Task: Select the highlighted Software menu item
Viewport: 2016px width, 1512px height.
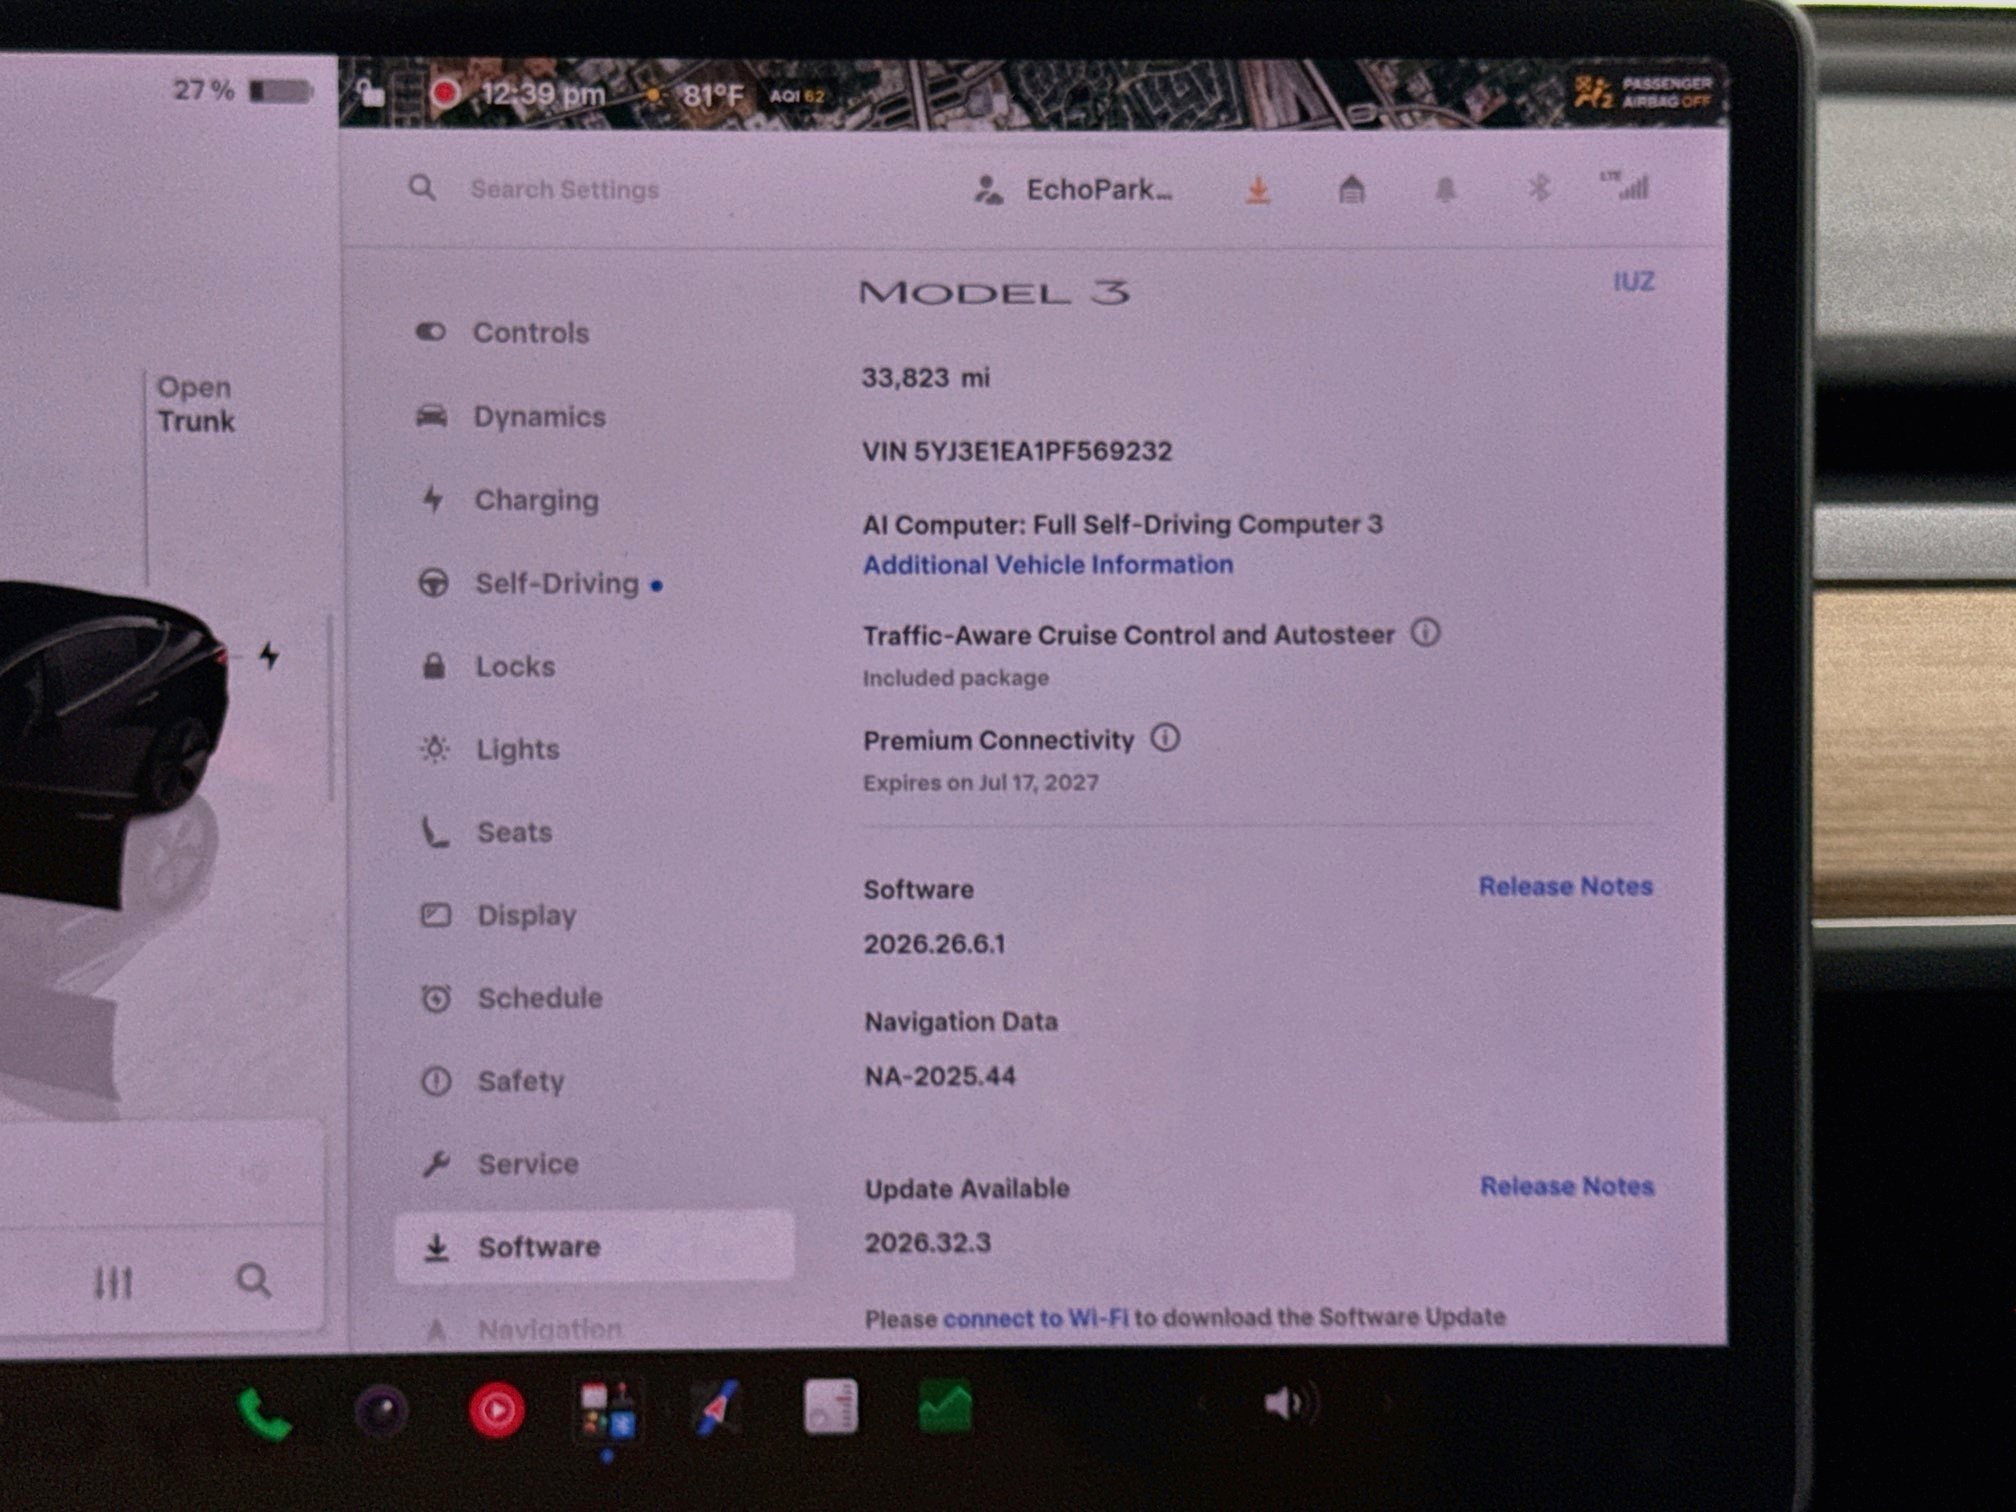Action: pyautogui.click(x=595, y=1247)
